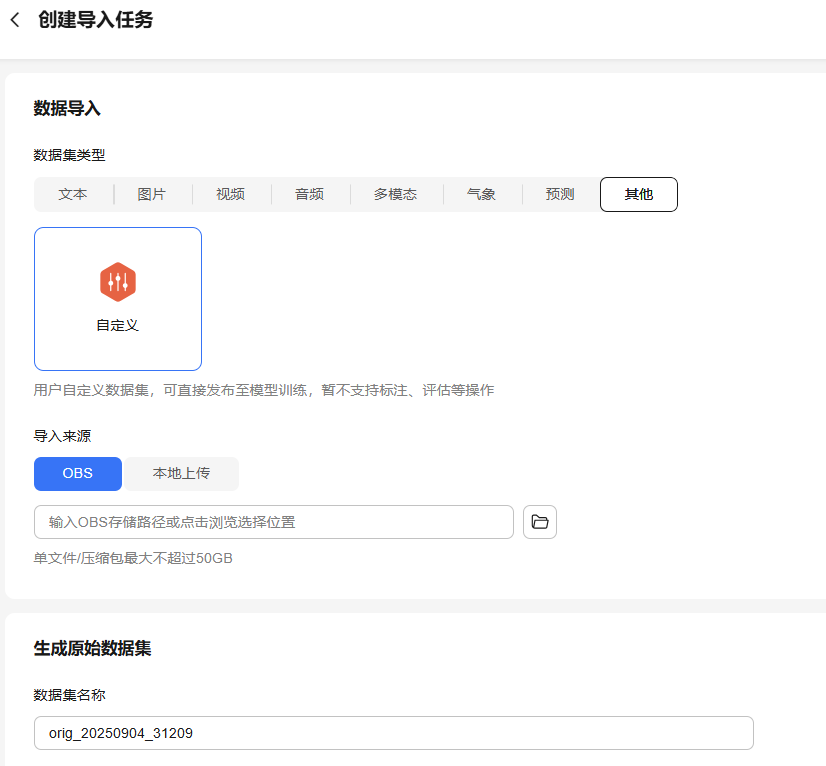Switch to the OBS import source
Screen dimensions: 826x766
77,474
